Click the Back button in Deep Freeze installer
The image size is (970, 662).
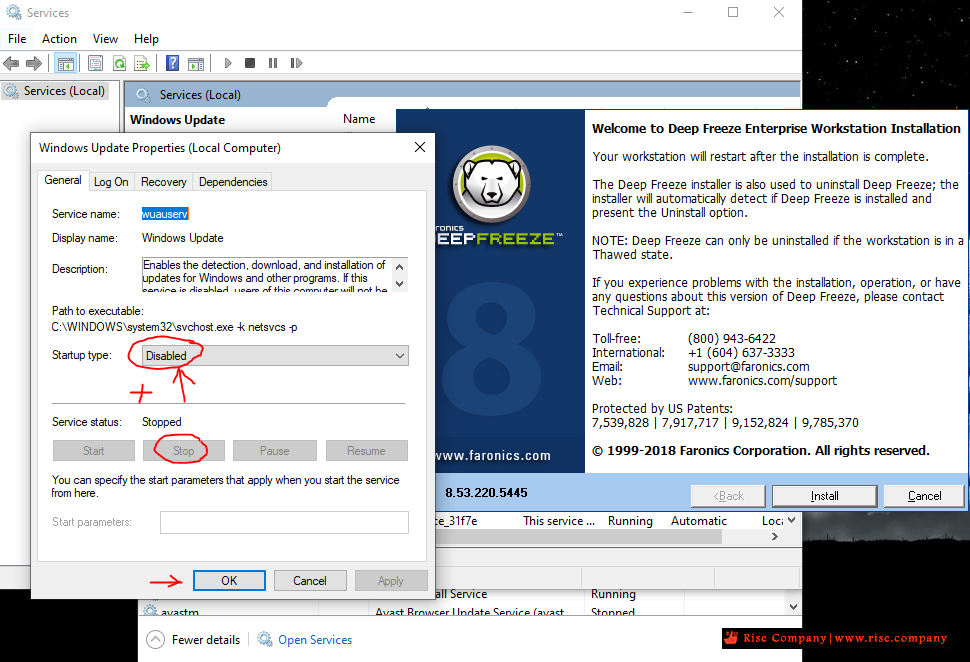click(x=728, y=496)
